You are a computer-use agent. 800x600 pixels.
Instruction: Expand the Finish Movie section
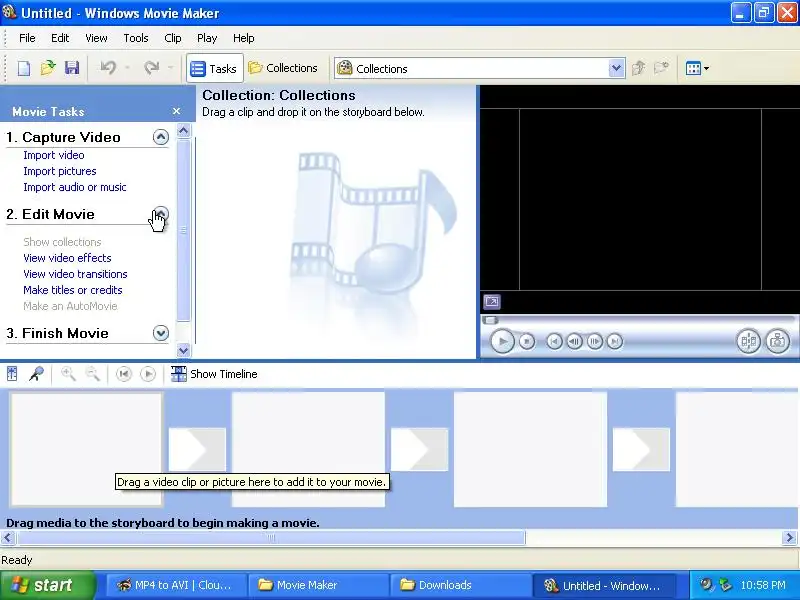tap(161, 333)
